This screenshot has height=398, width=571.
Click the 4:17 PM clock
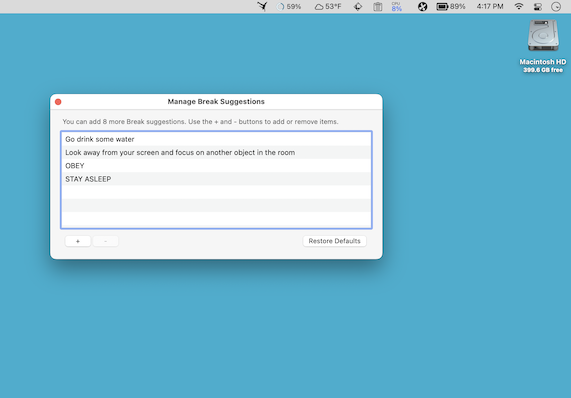pos(490,7)
